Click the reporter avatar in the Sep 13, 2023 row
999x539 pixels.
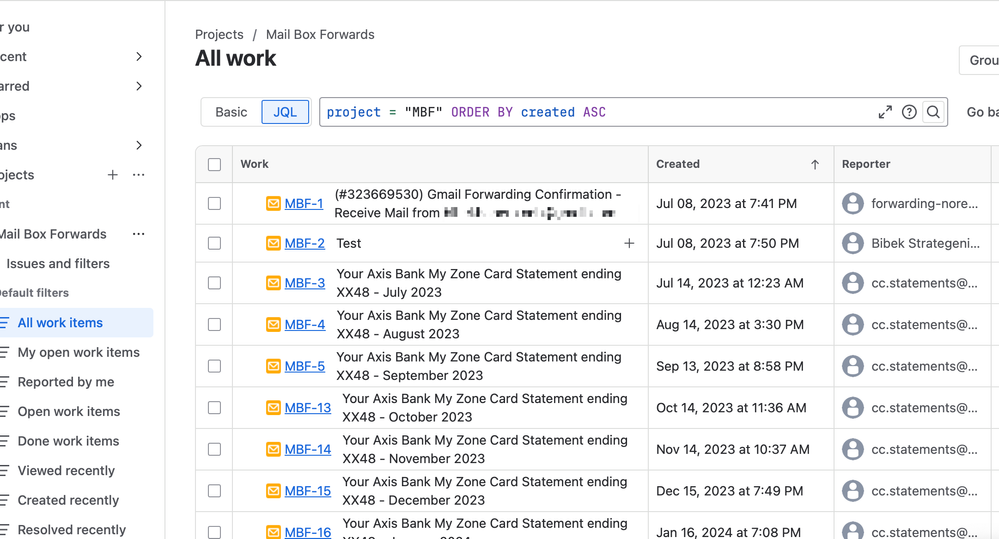[x=852, y=366]
